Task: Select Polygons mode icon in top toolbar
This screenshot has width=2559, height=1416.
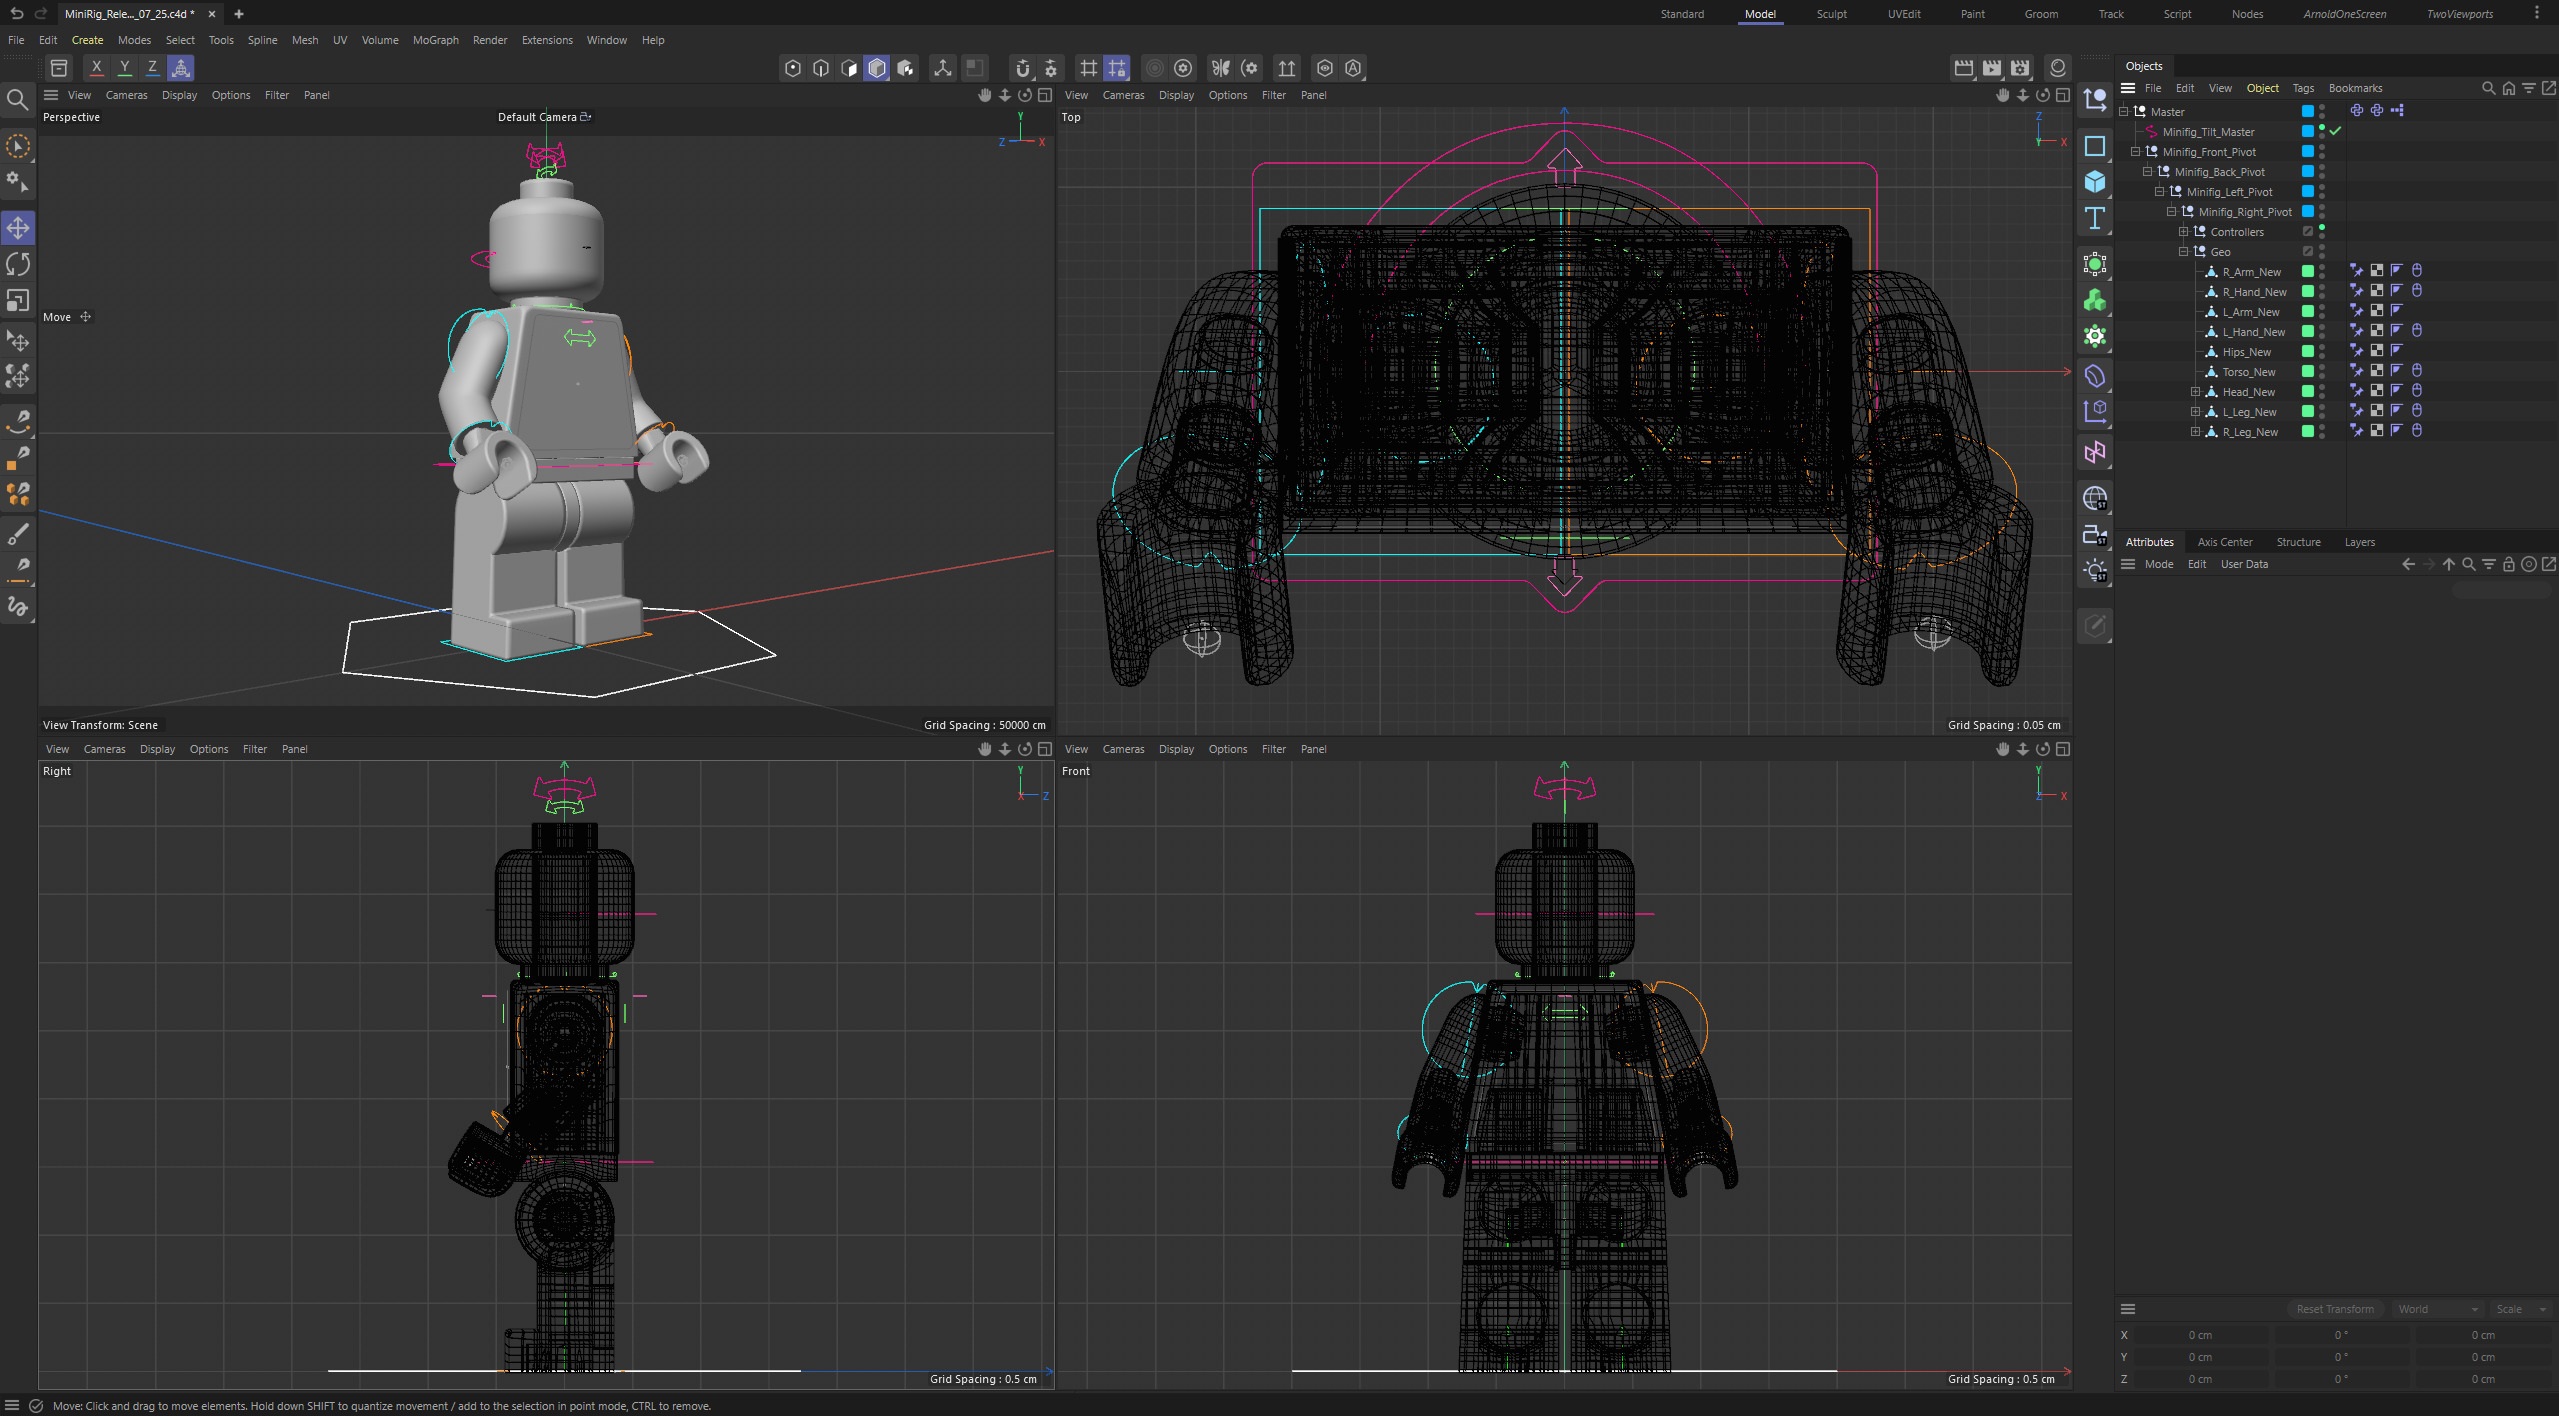Action: click(849, 68)
